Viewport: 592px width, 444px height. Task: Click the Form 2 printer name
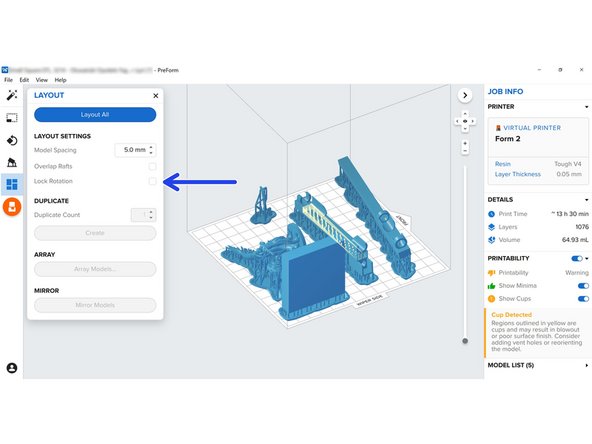point(507,139)
